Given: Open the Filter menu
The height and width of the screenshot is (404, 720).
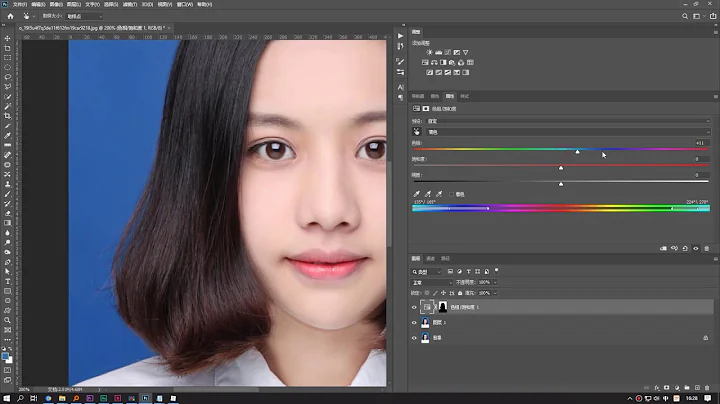Looking at the screenshot, I should (x=129, y=4).
